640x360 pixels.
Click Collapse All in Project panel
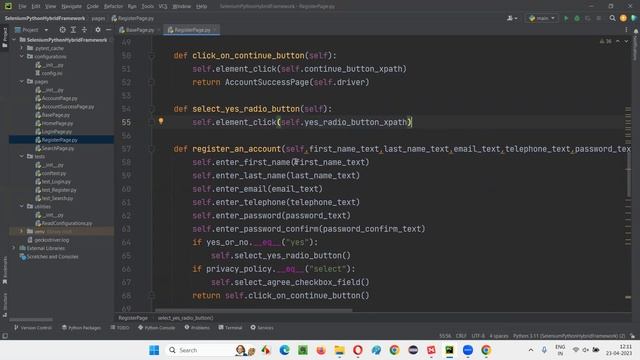[x=84, y=30]
